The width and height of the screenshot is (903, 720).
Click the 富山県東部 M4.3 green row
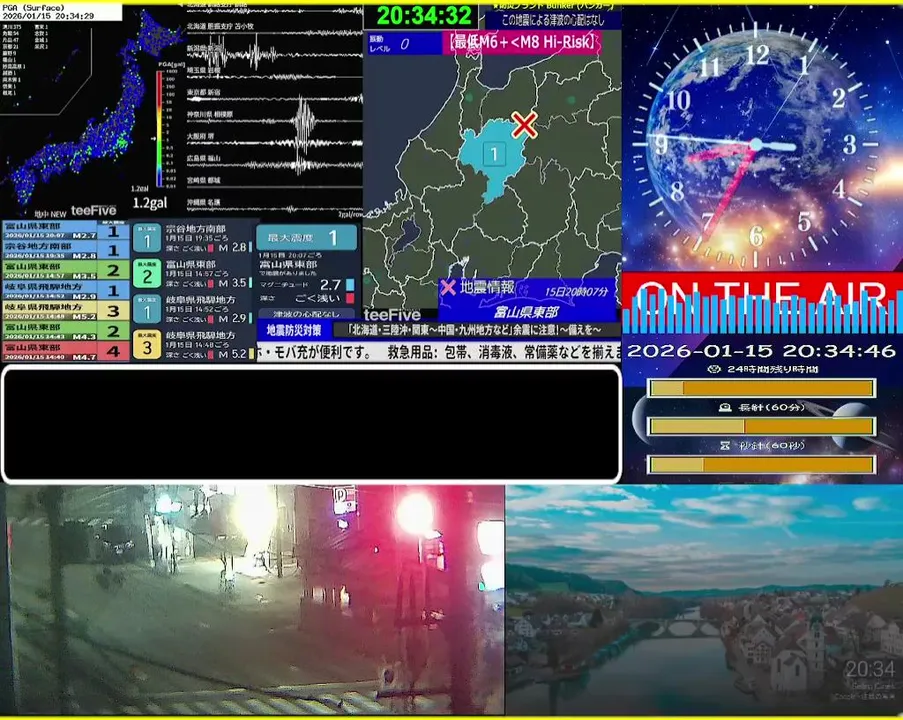point(65,331)
